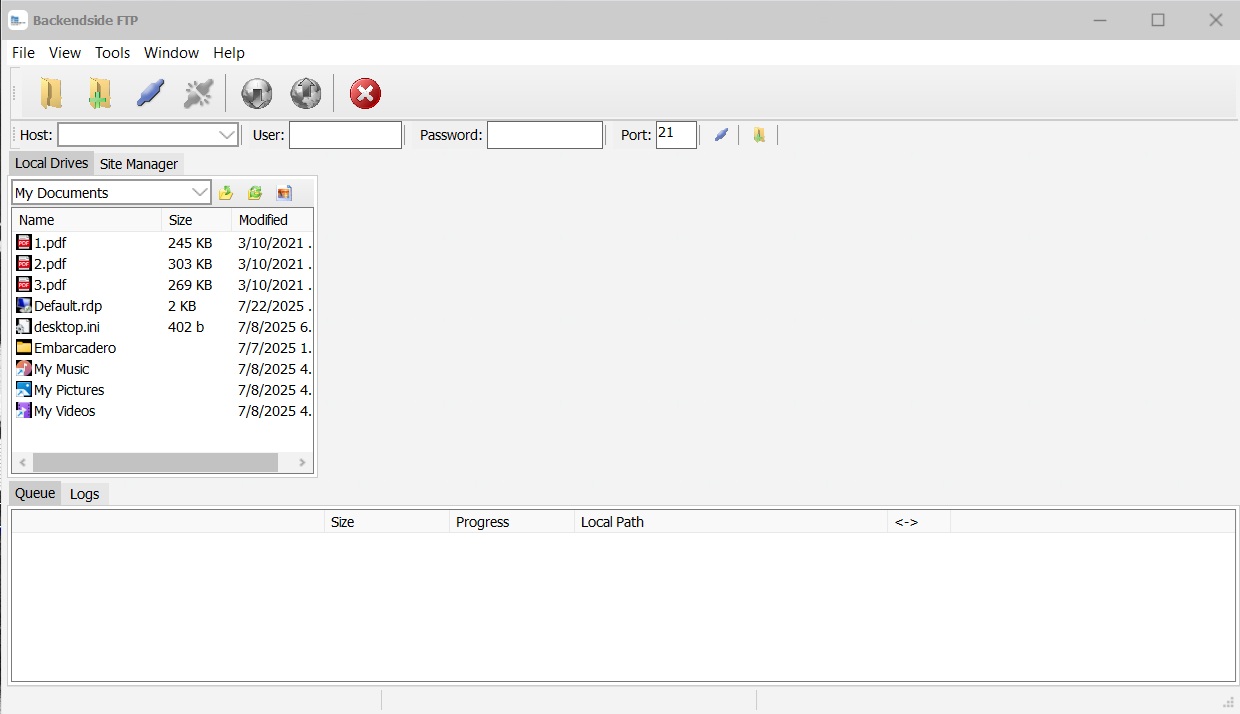Click the Password input field

(545, 134)
